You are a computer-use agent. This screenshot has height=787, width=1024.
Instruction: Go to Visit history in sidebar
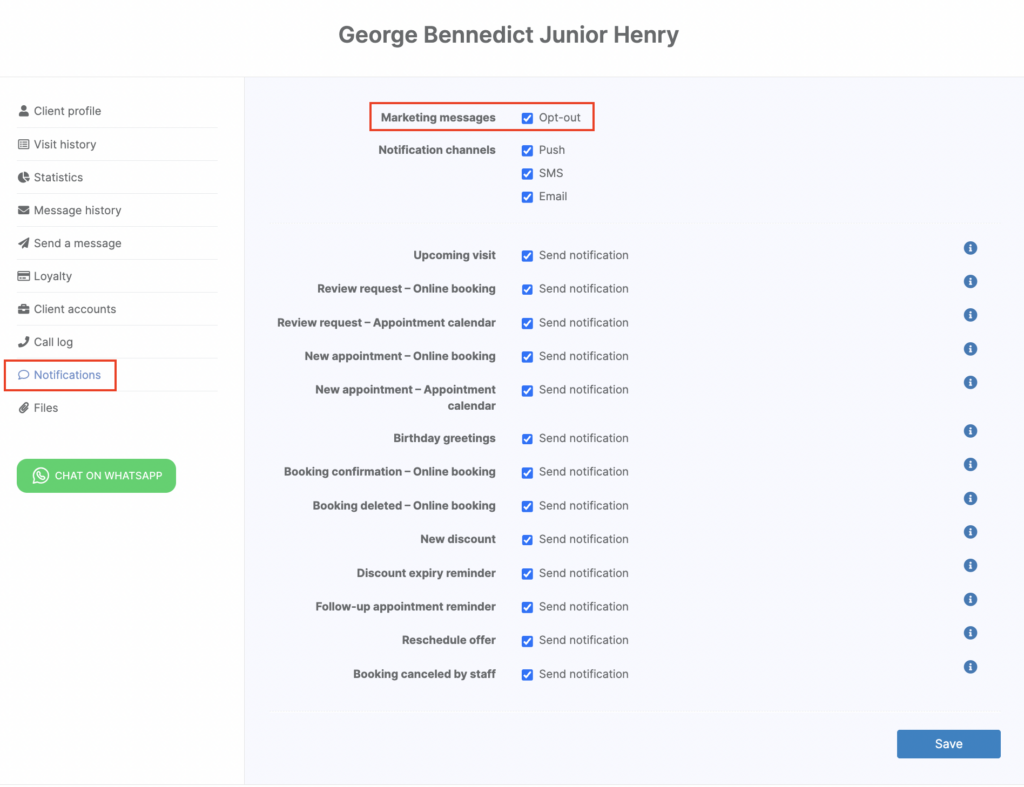coord(65,144)
